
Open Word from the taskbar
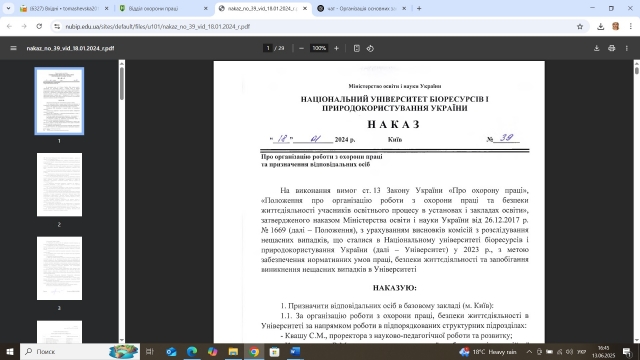(295, 351)
